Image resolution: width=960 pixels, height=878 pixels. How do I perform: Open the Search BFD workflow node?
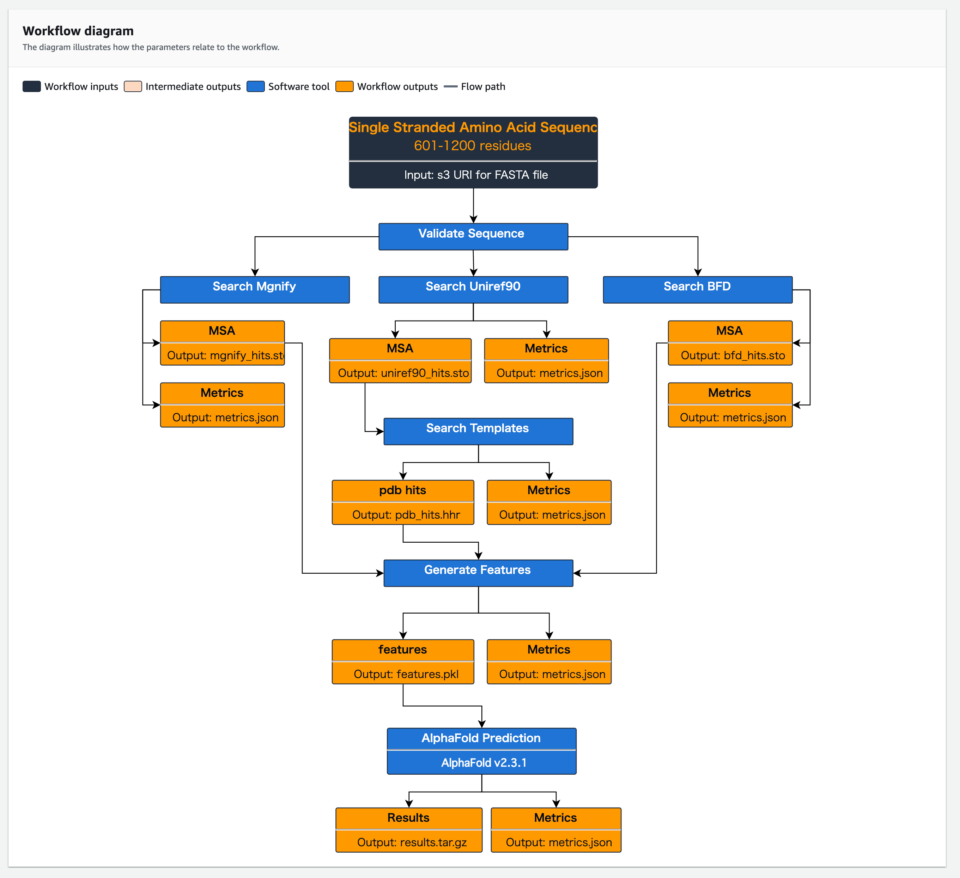point(697,289)
